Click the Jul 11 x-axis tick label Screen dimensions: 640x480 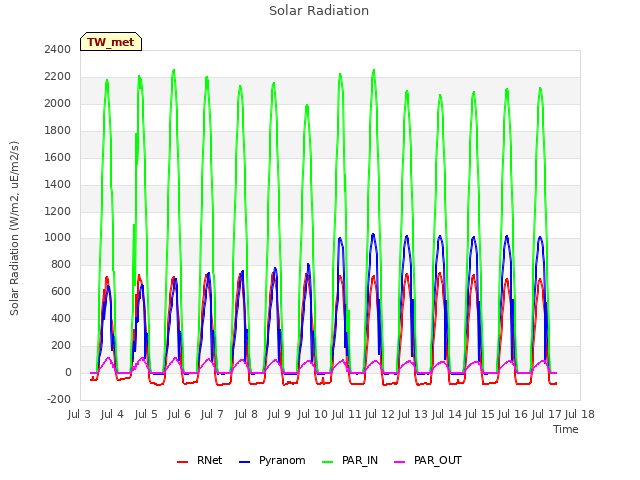346,414
